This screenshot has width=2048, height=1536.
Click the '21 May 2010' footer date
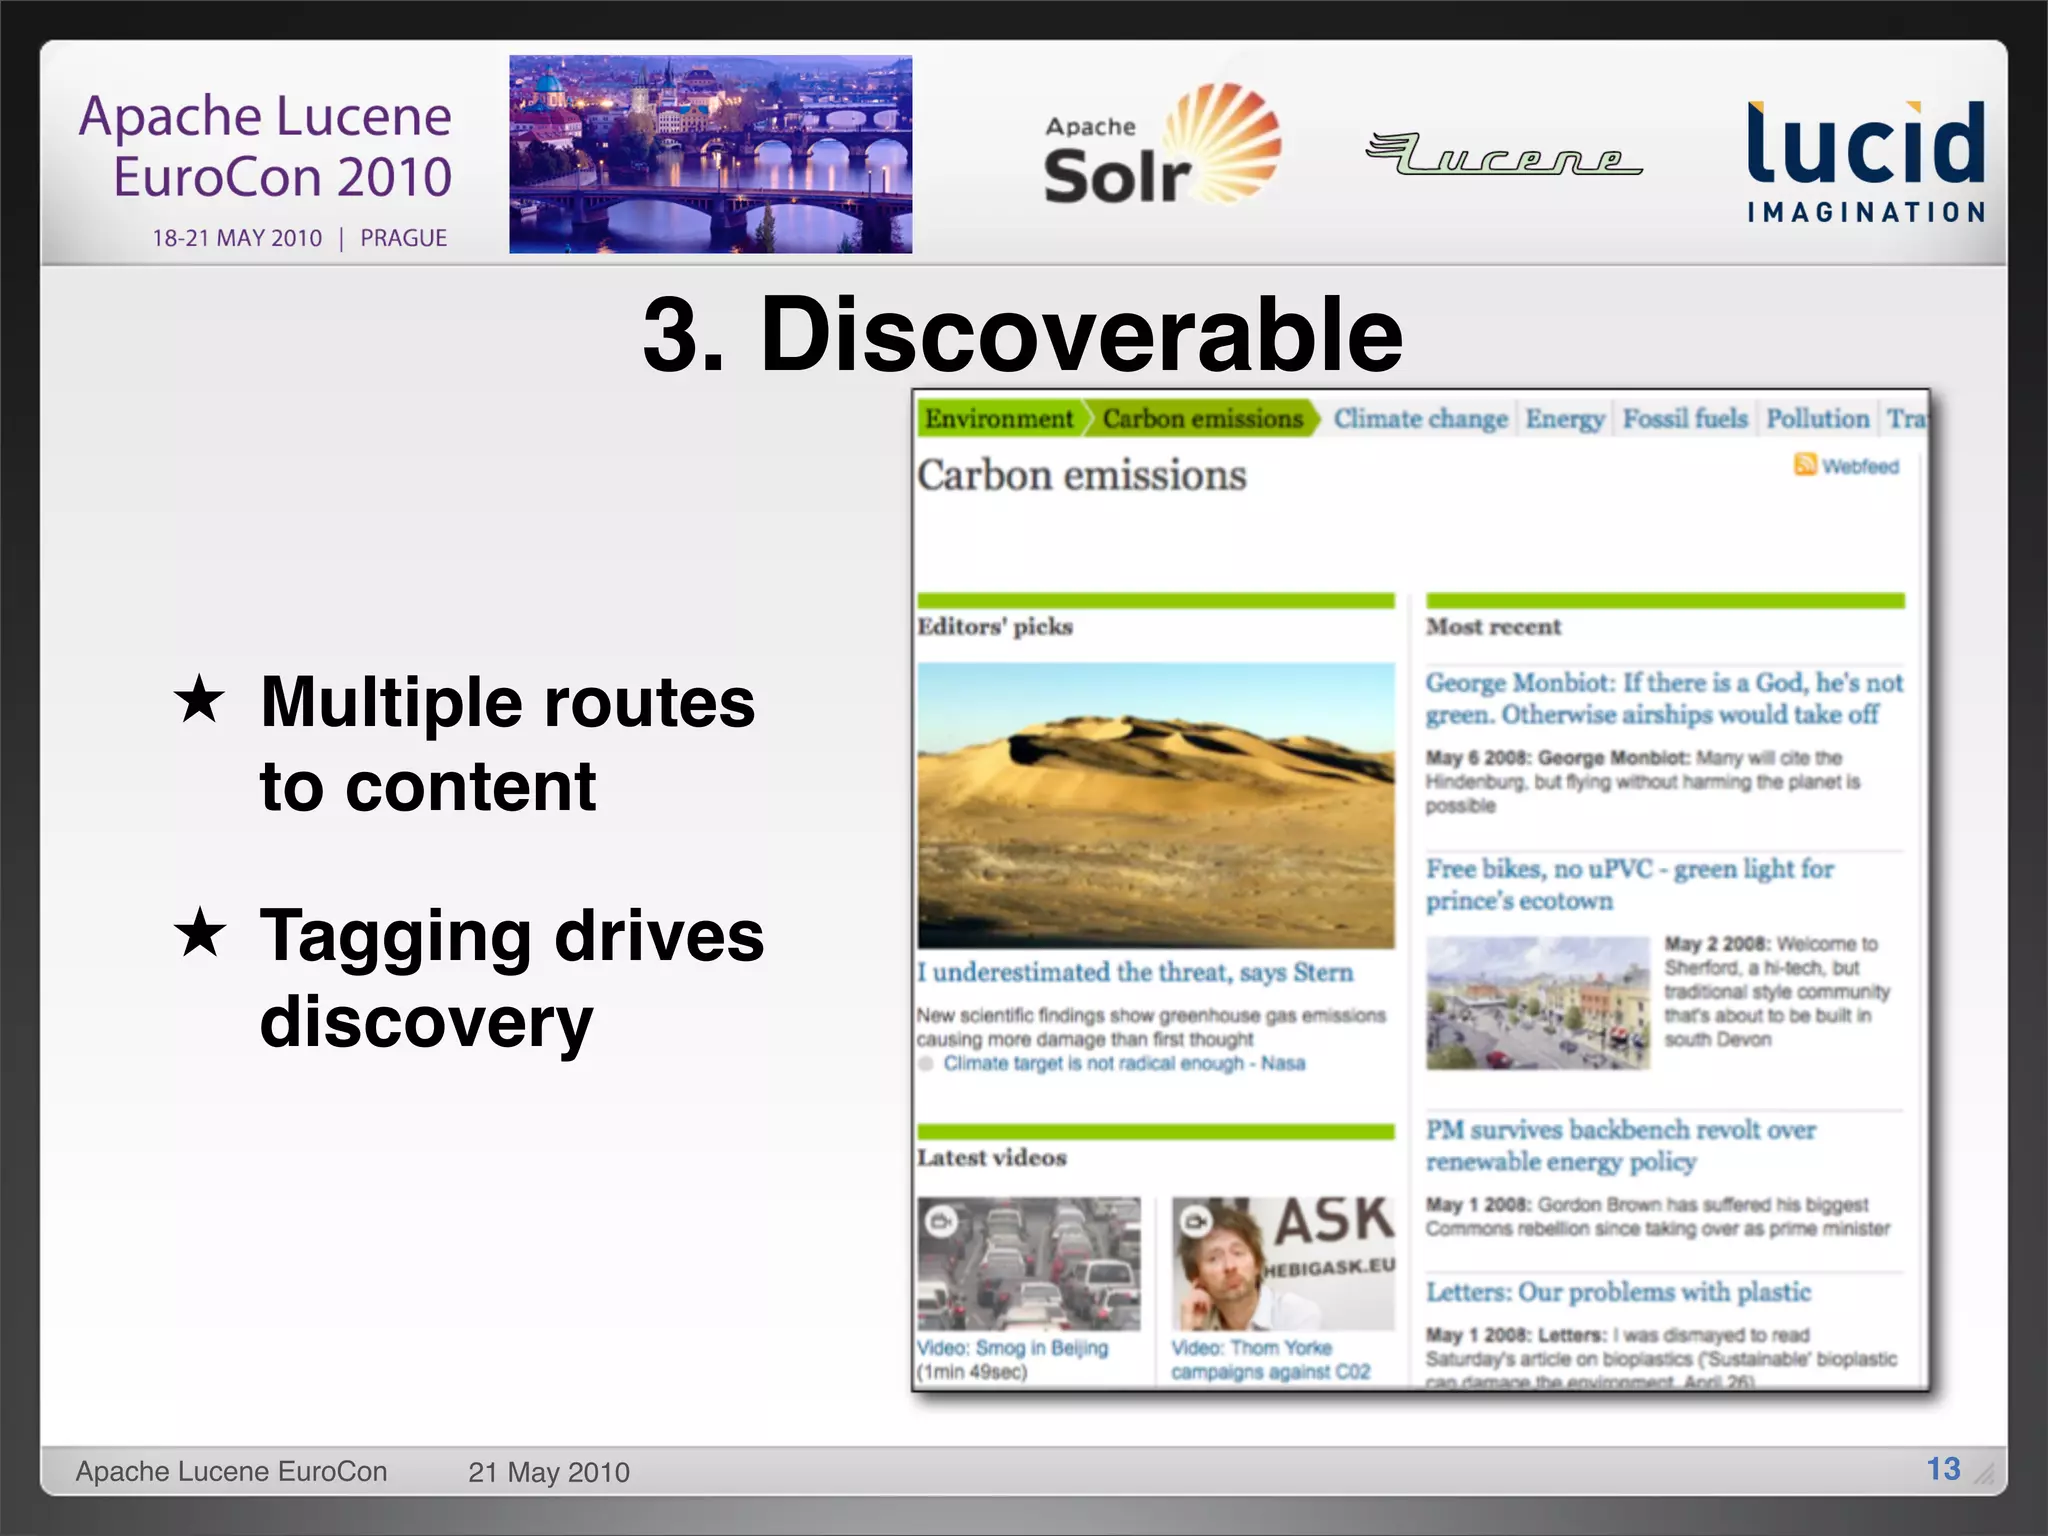pos(549,1472)
